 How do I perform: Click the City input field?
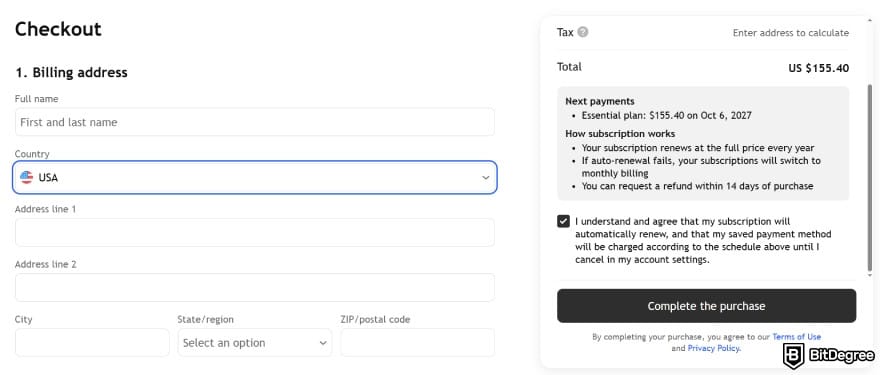92,342
